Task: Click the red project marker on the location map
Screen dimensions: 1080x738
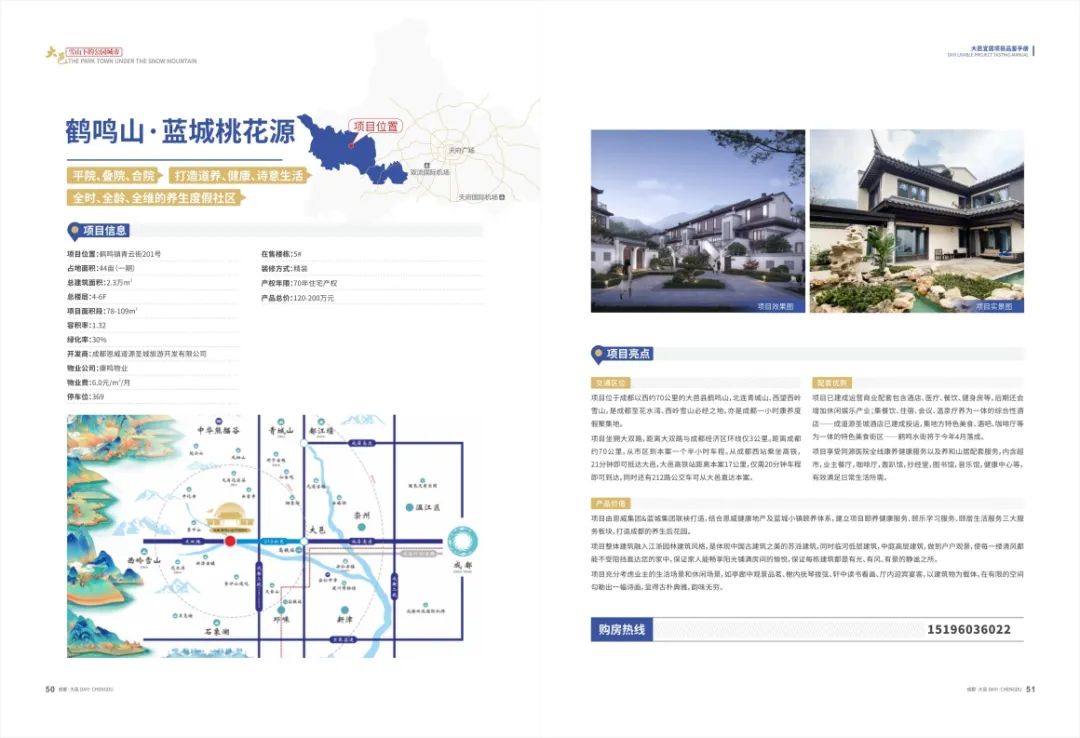Action: (x=230, y=541)
